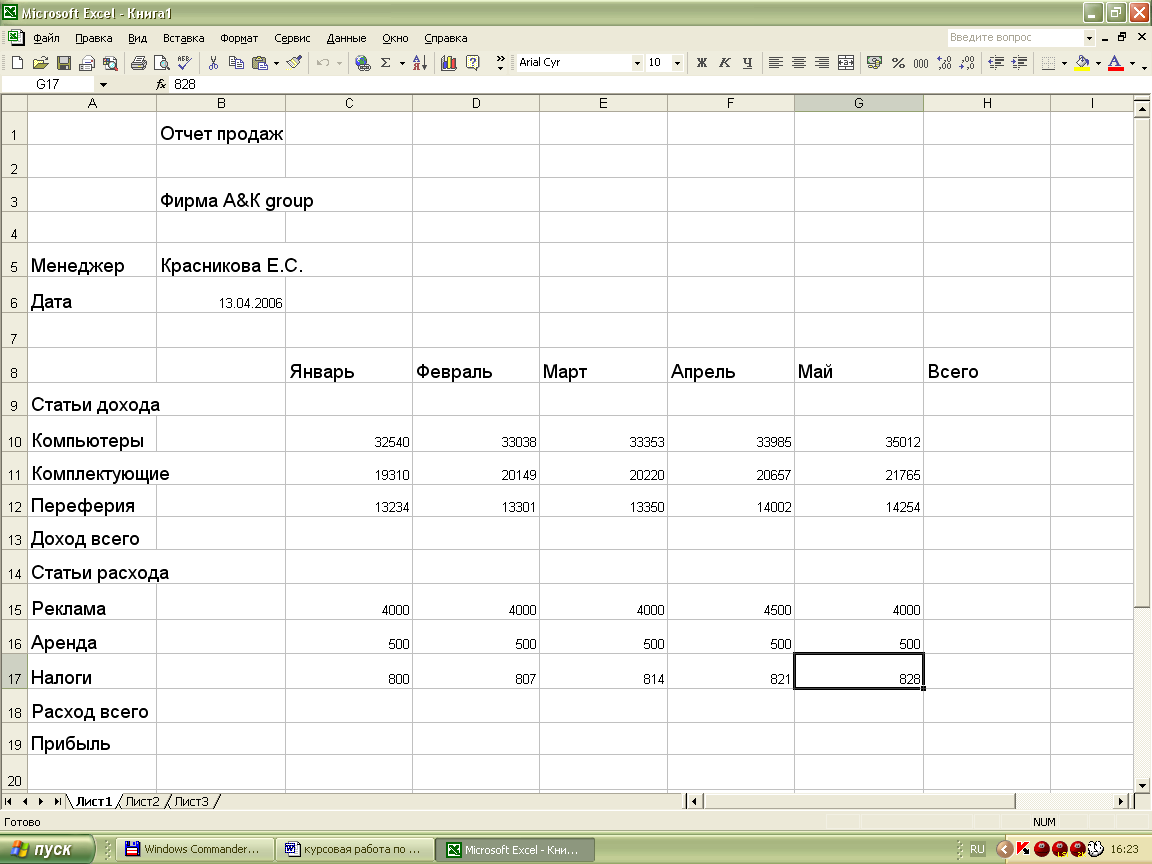Click the AutoSum sigma icon
This screenshot has width=1152, height=864.
pos(385,63)
